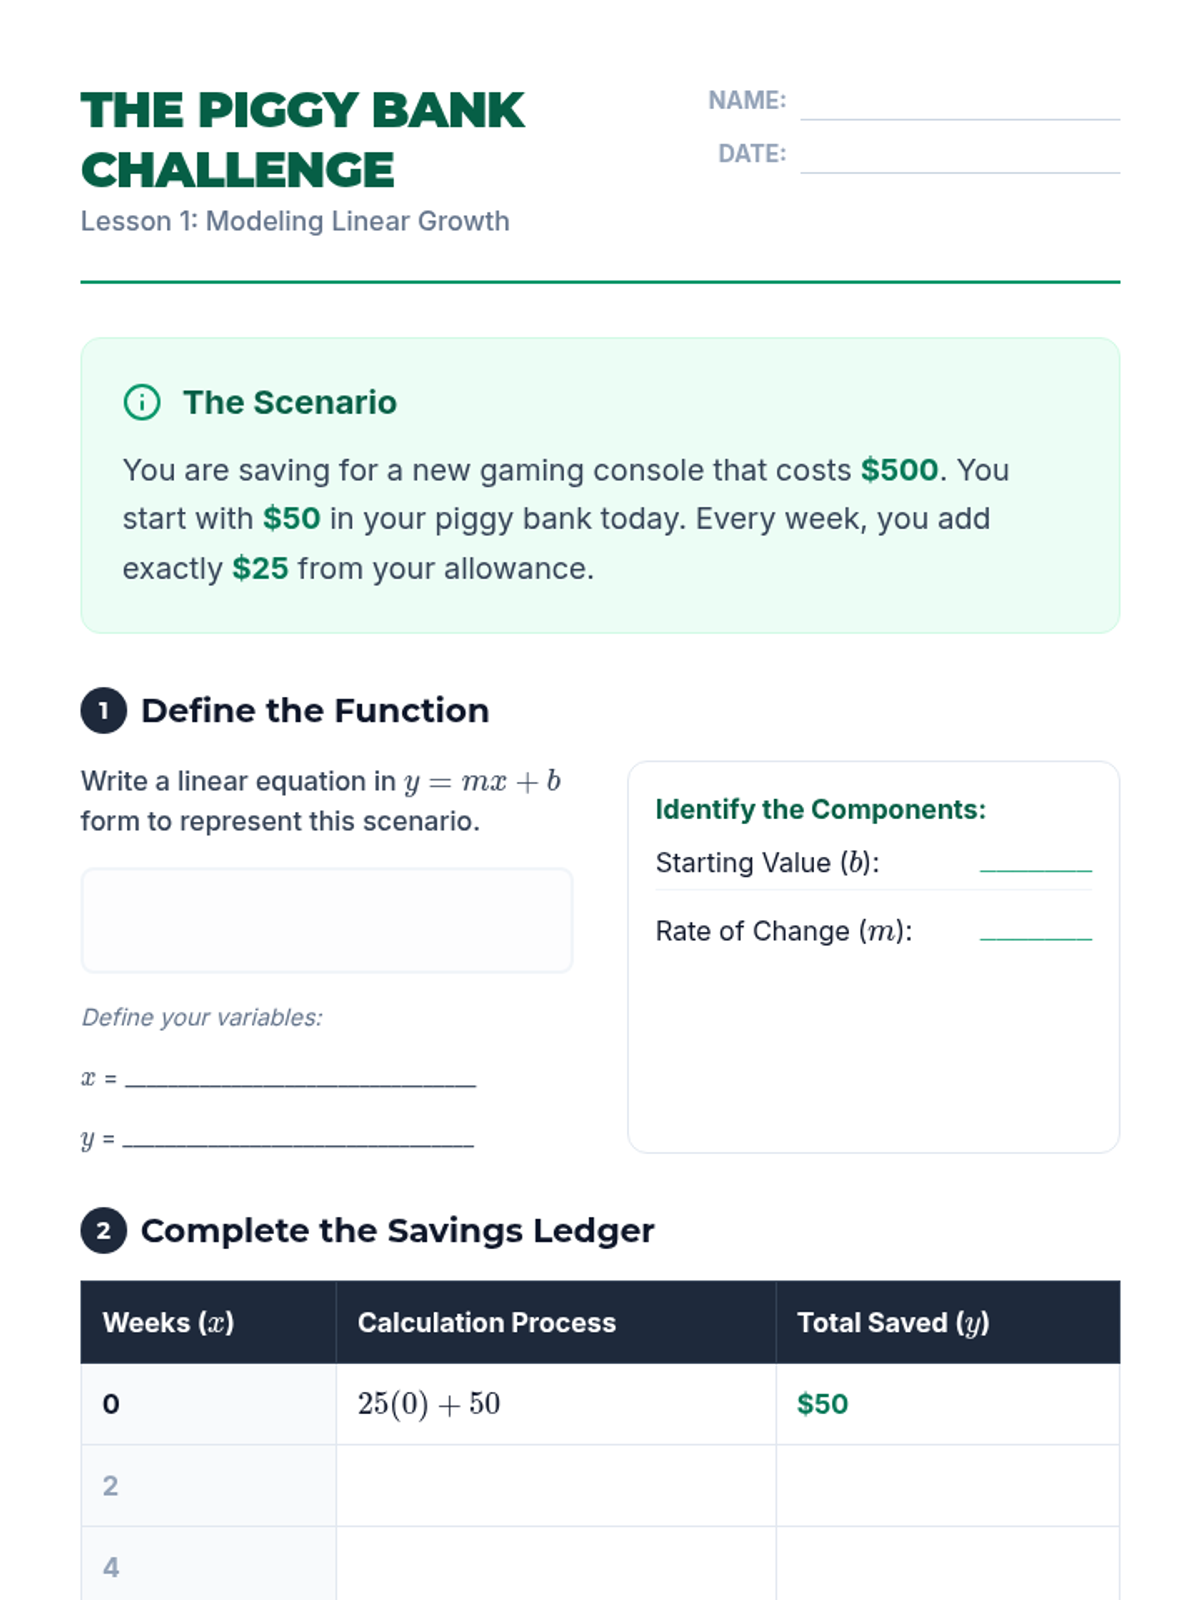
Task: Click the Calculation Process cell for week 4
Action: (556, 1565)
